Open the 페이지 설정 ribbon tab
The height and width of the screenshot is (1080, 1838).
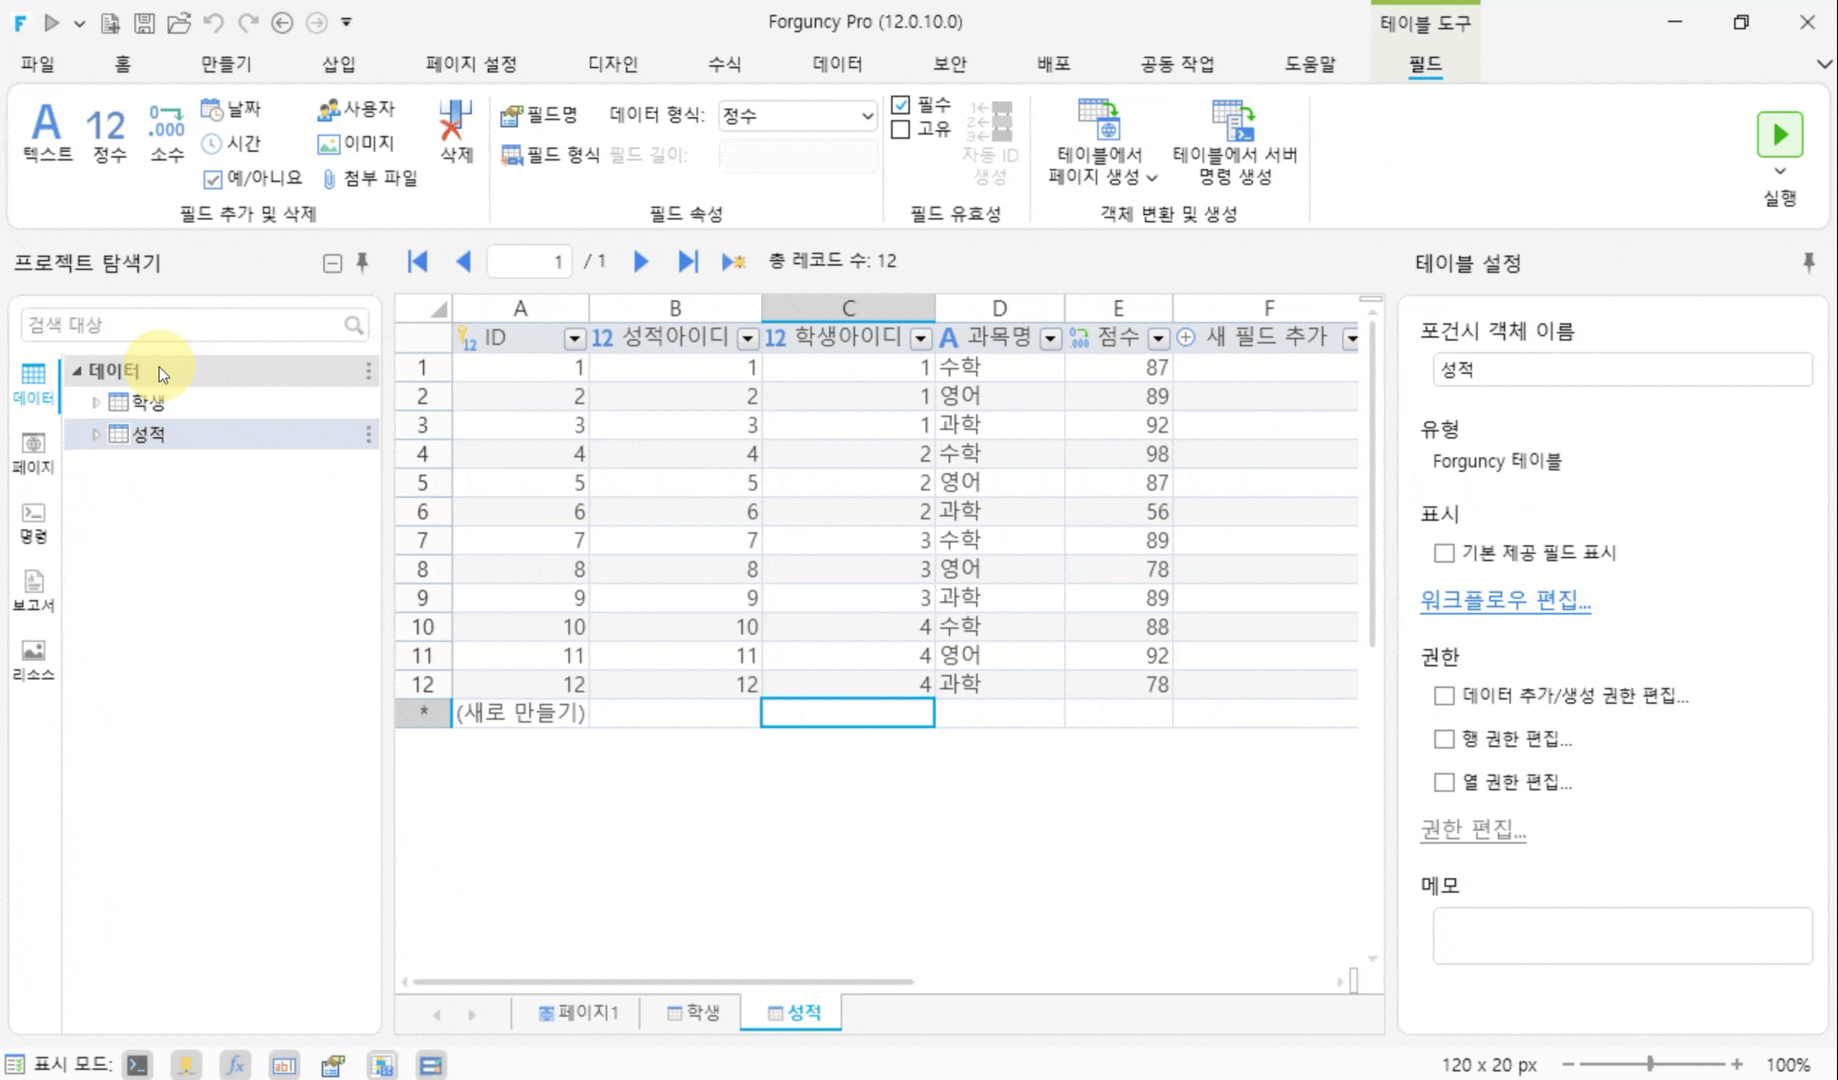(x=471, y=64)
